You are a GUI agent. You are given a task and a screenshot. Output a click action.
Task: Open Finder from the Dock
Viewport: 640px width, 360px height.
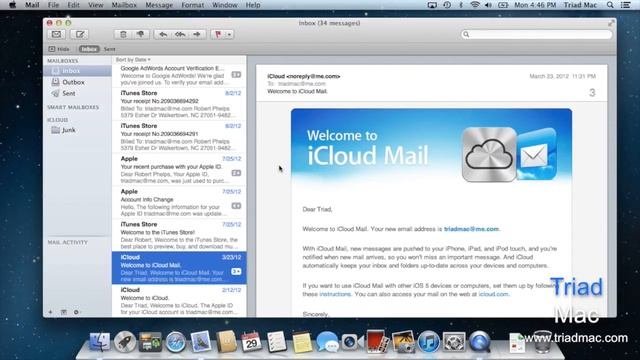[99, 342]
